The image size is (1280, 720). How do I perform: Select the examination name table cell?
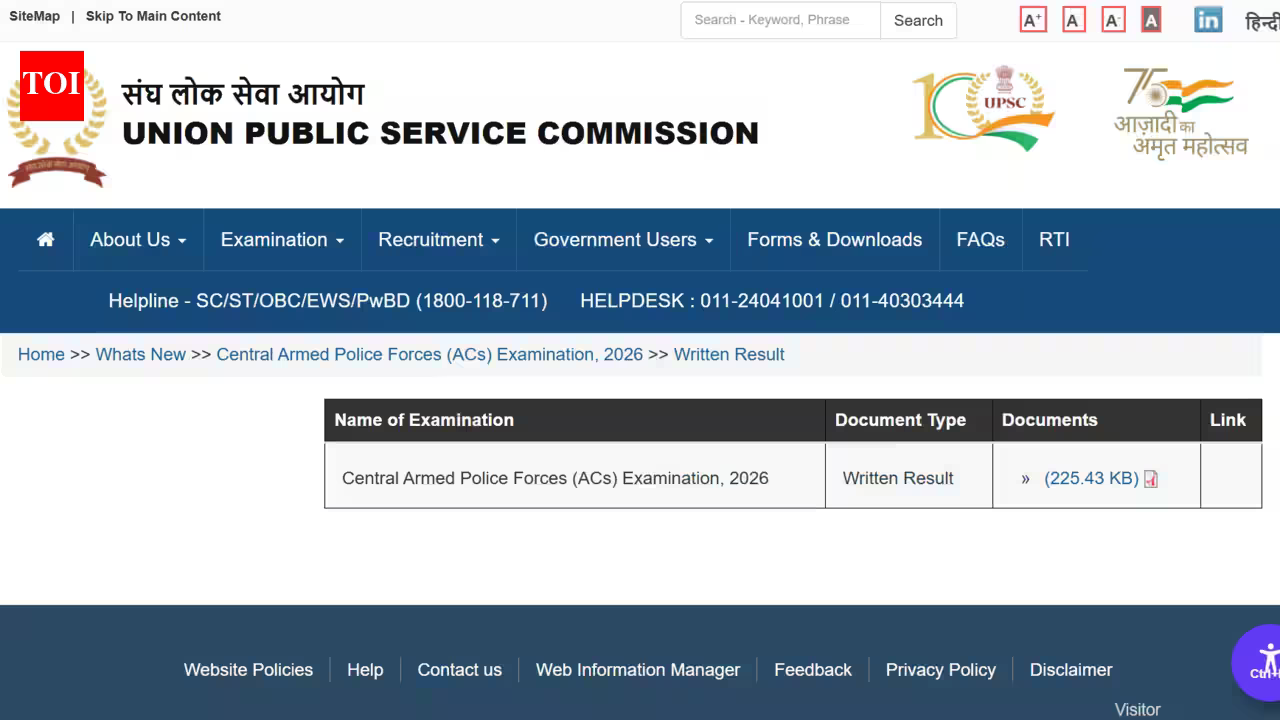[x=575, y=477]
